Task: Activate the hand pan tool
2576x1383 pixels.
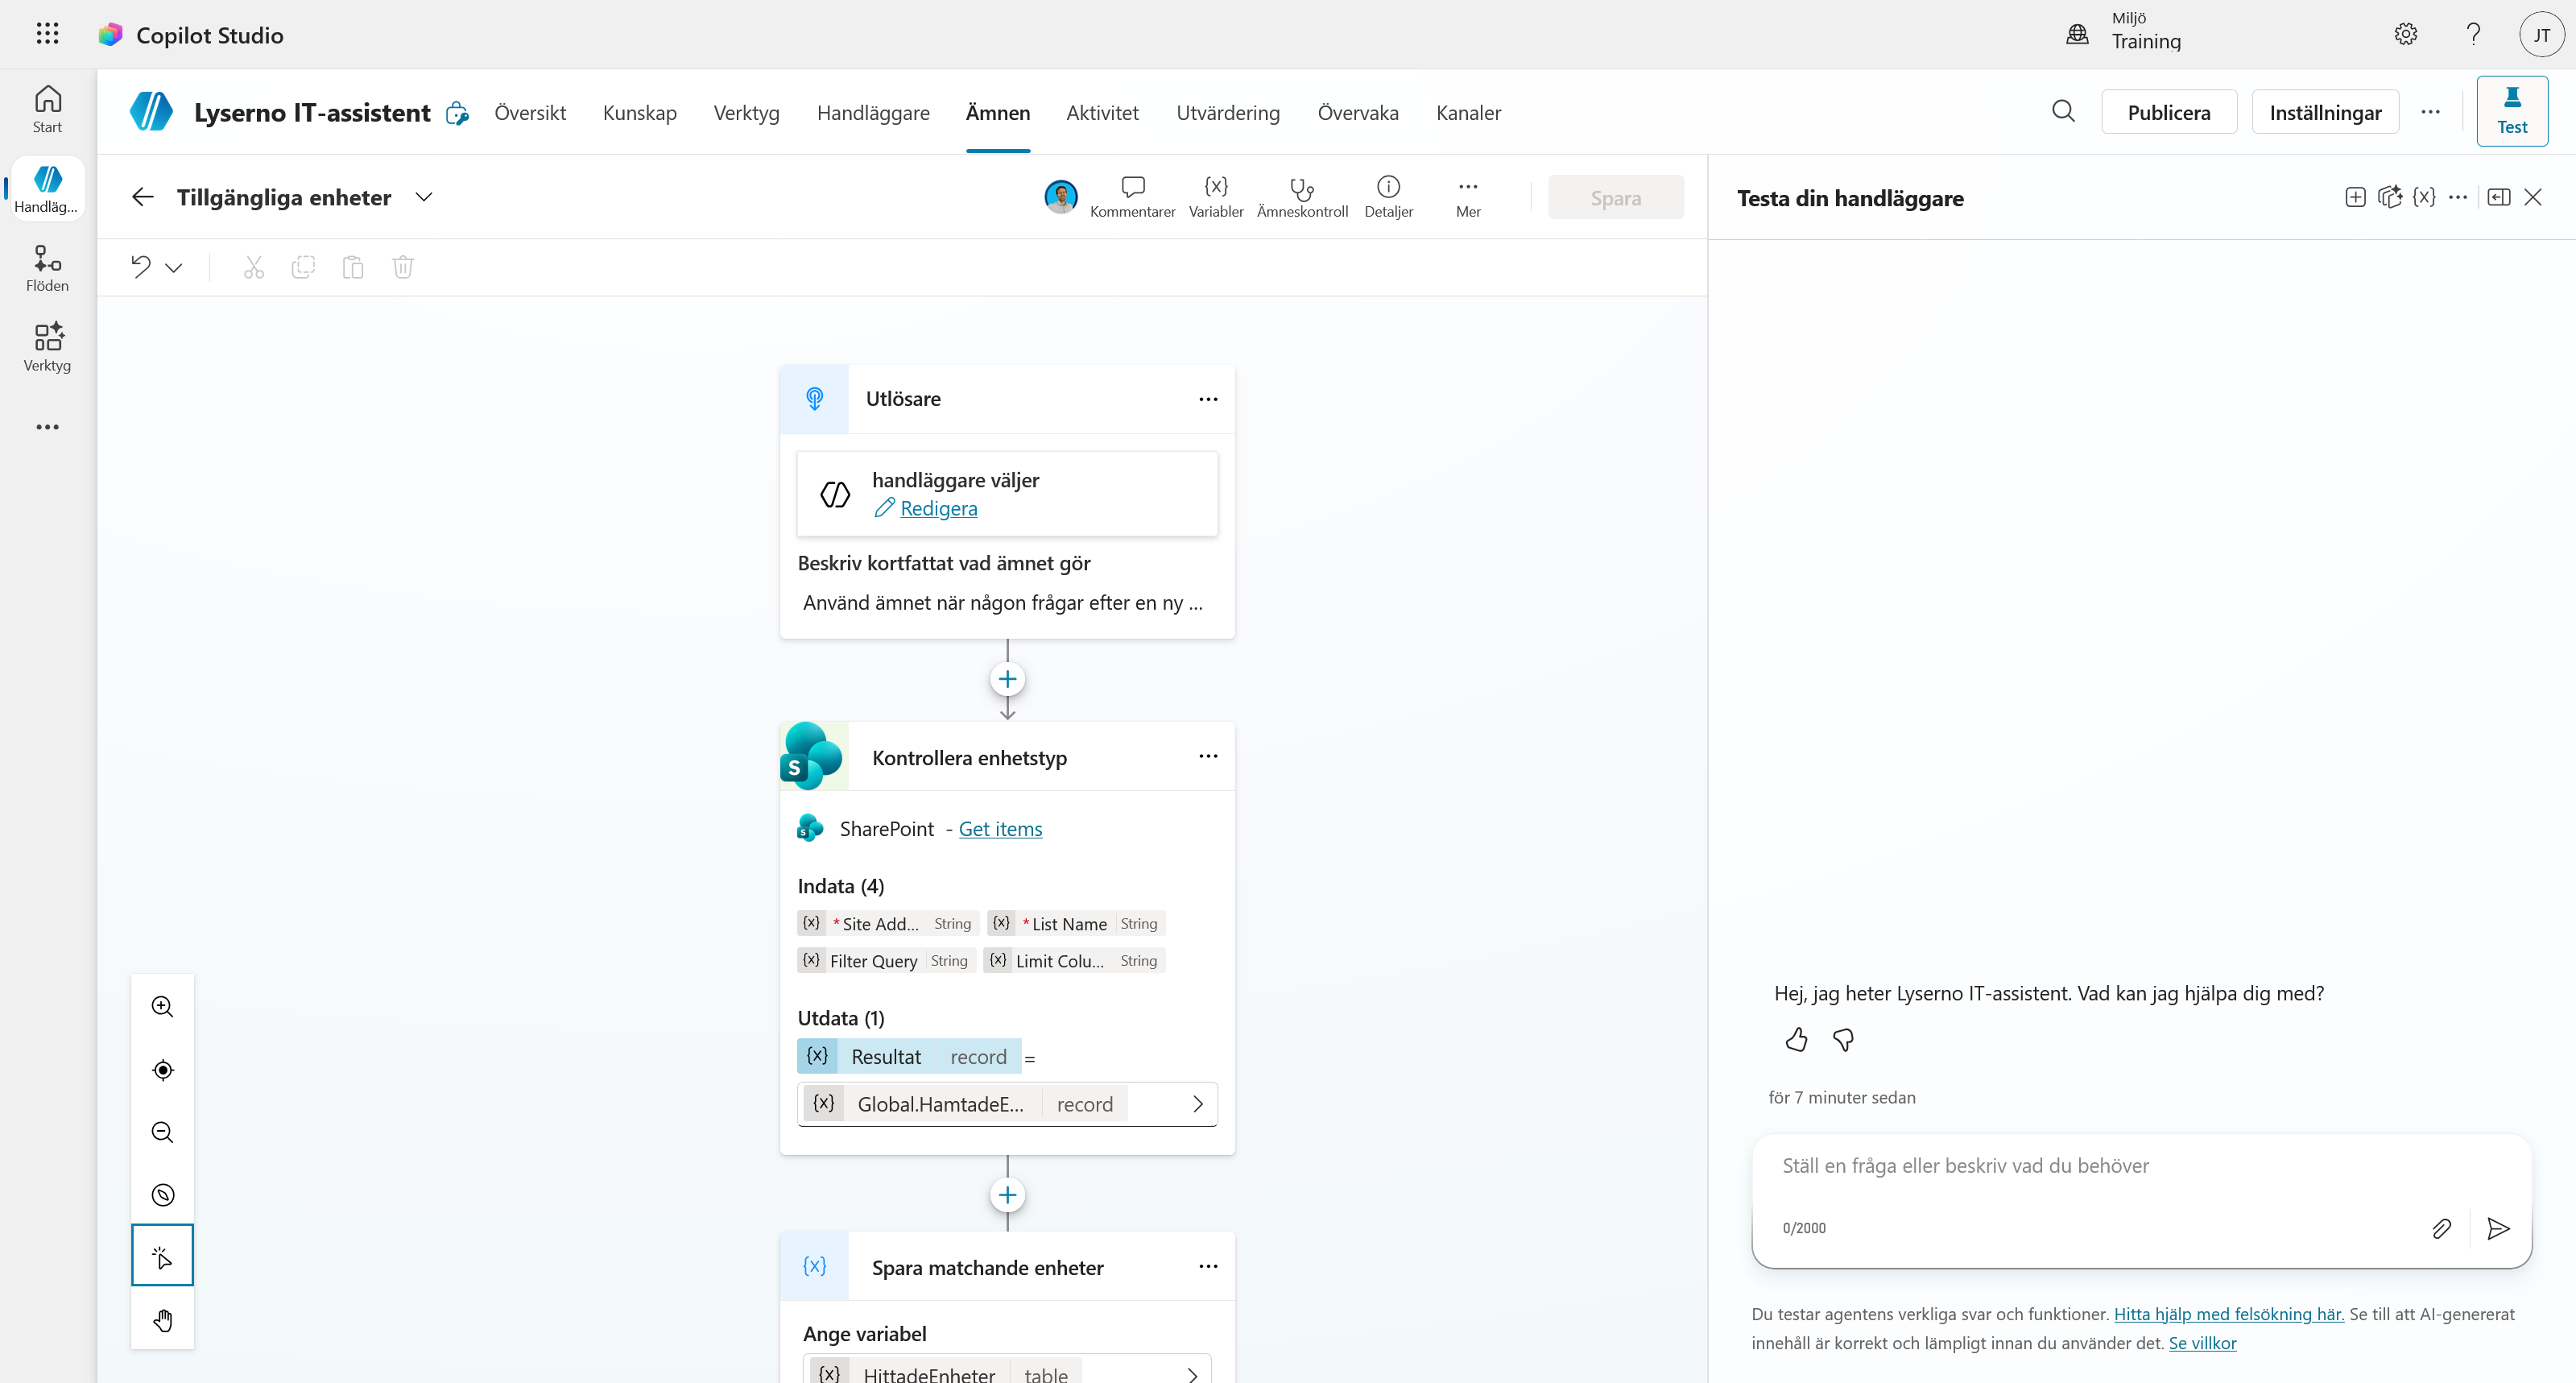Action: [162, 1320]
